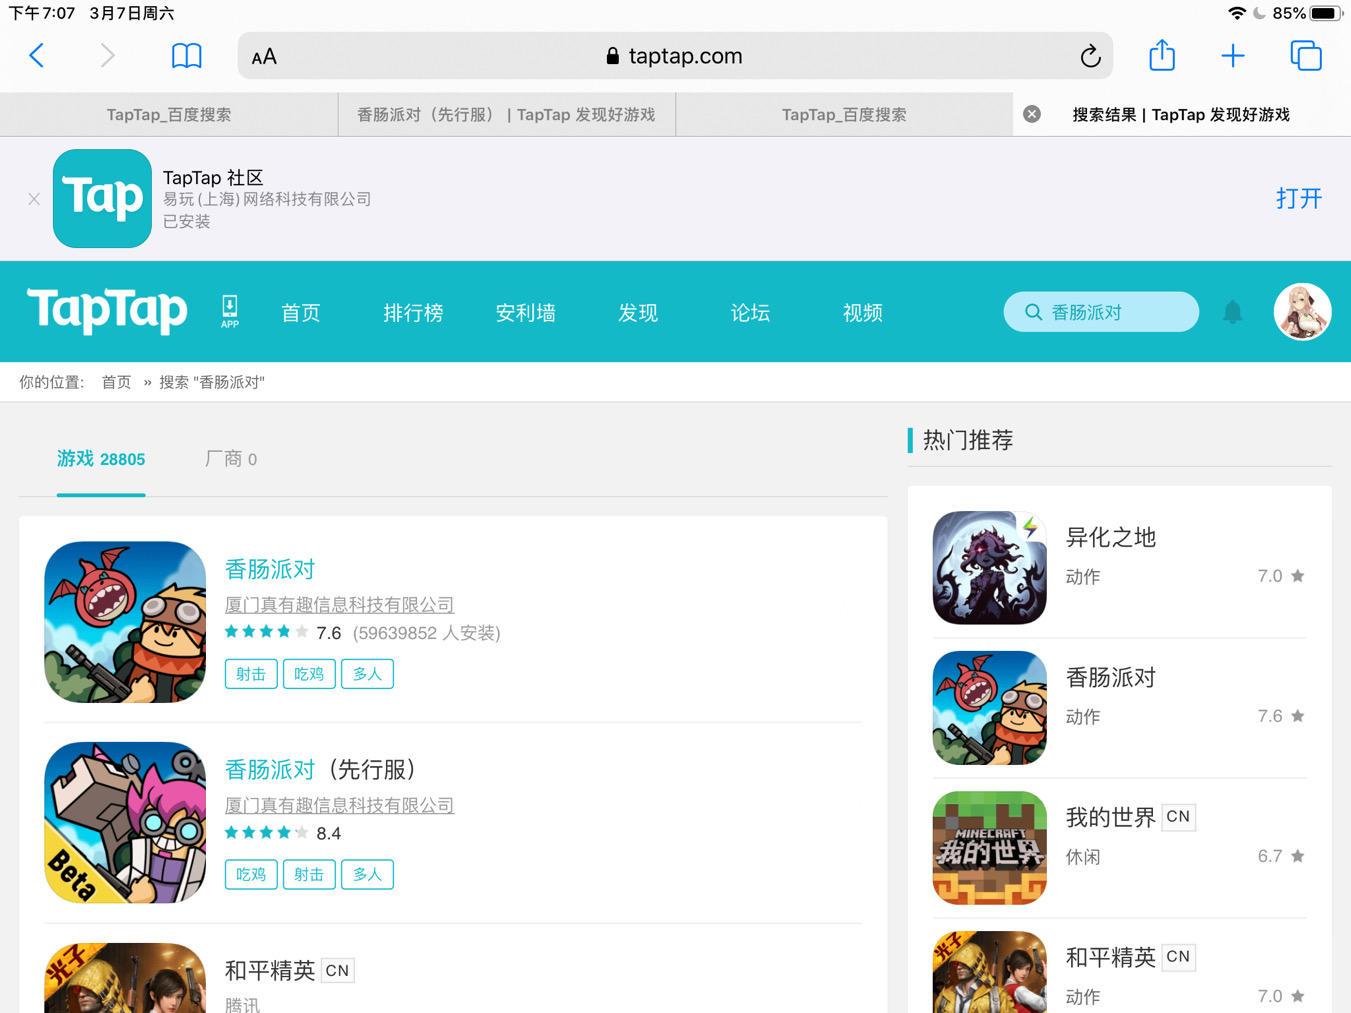1351x1013 pixels.
Task: Open notifications bell
Action: point(1233,312)
